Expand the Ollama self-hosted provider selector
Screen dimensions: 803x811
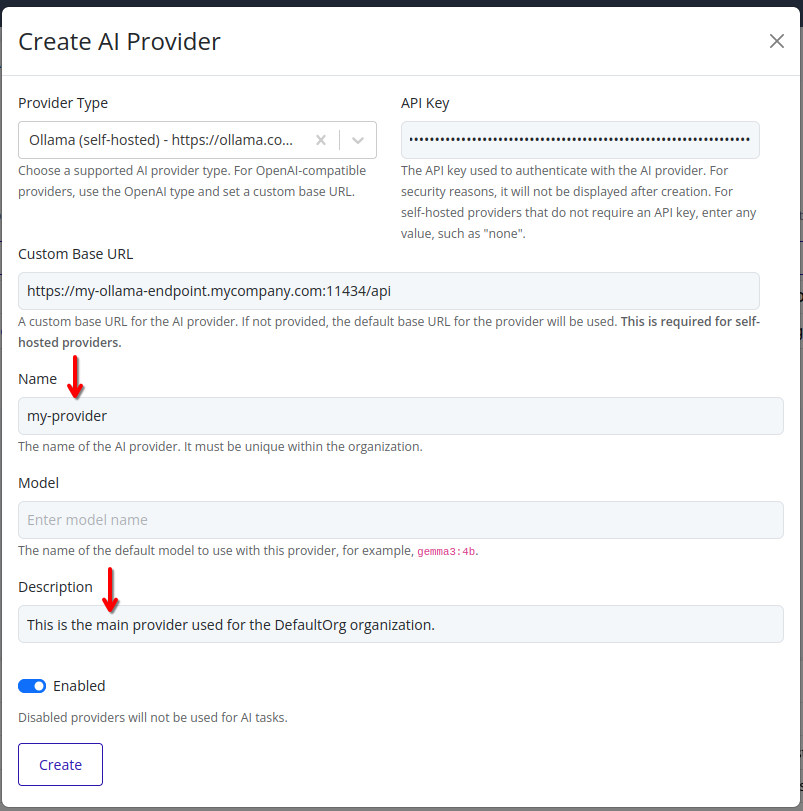357,140
